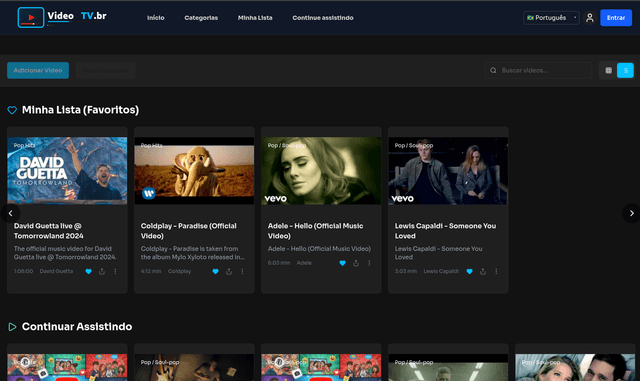
Task: Share the David Guetta video
Action: [102, 272]
